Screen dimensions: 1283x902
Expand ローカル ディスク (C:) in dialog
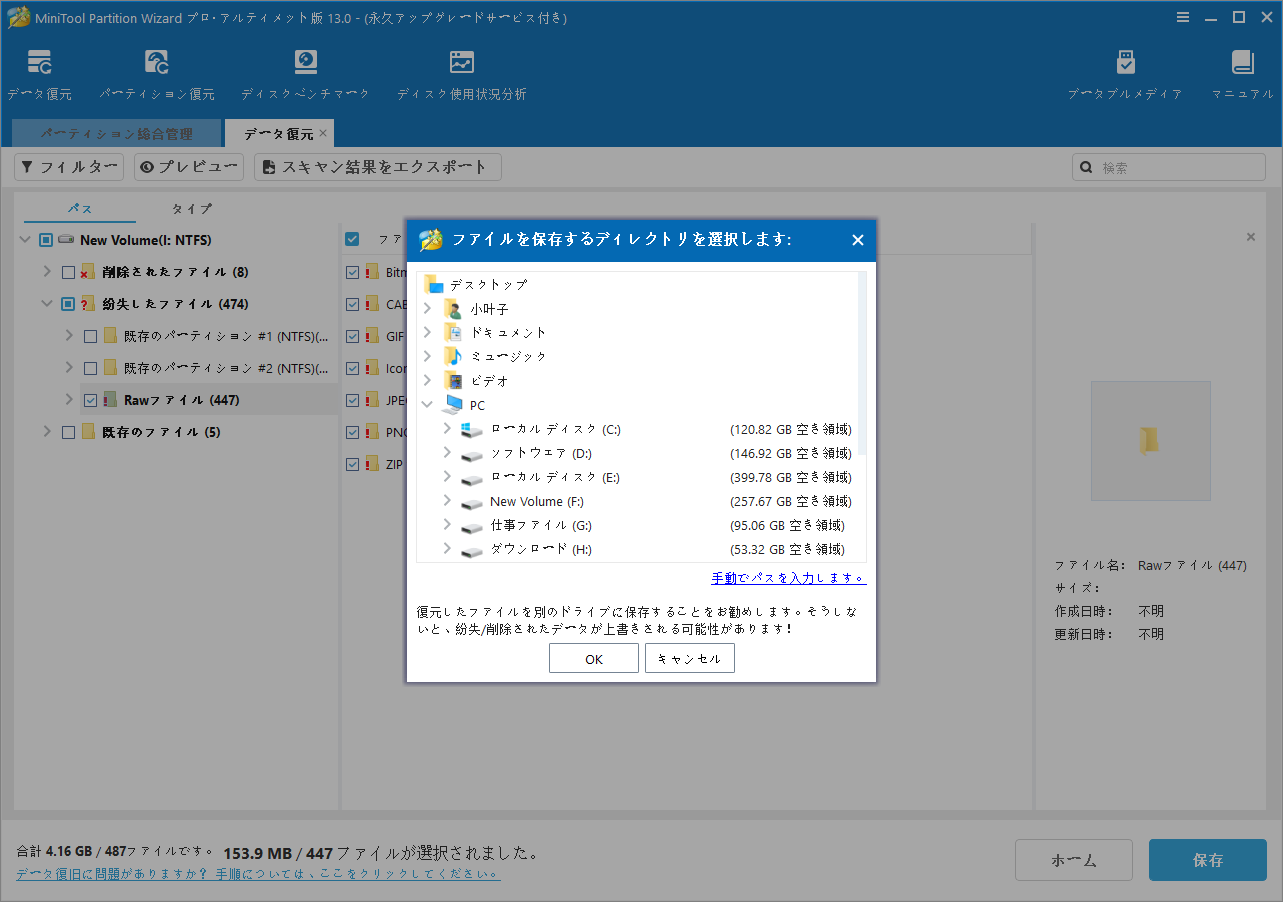[450, 428]
